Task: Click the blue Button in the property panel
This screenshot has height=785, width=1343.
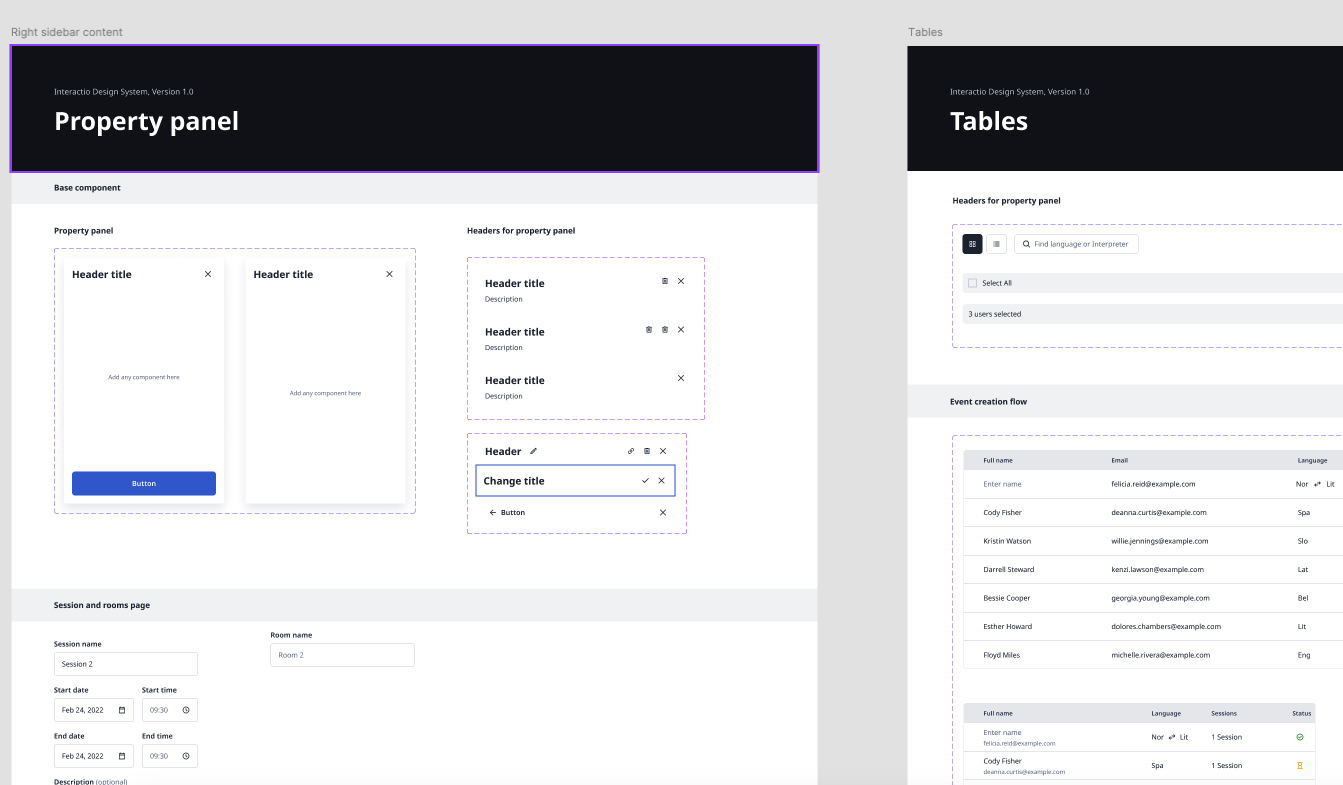Action: 144,483
